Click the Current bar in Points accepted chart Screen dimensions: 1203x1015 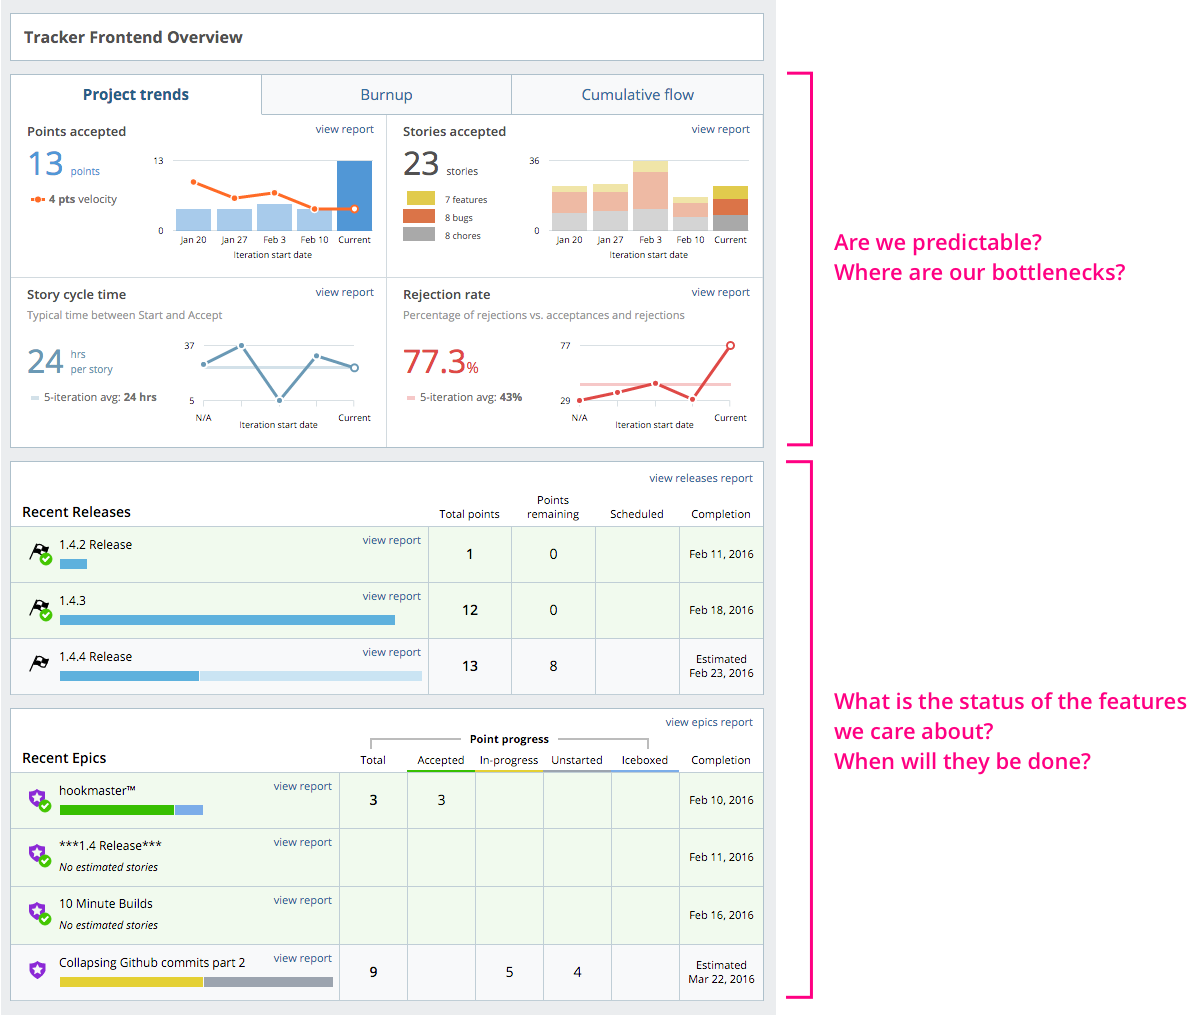[x=354, y=196]
